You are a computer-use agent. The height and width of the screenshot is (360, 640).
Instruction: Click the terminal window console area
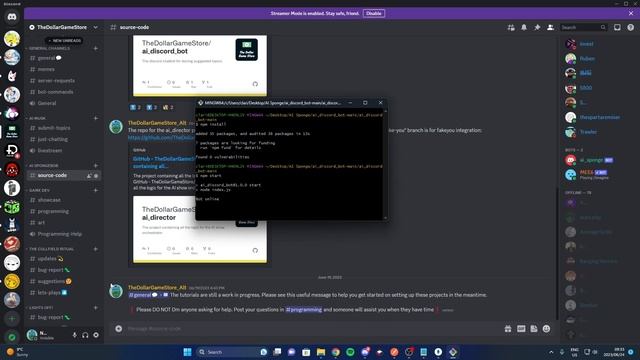click(289, 164)
